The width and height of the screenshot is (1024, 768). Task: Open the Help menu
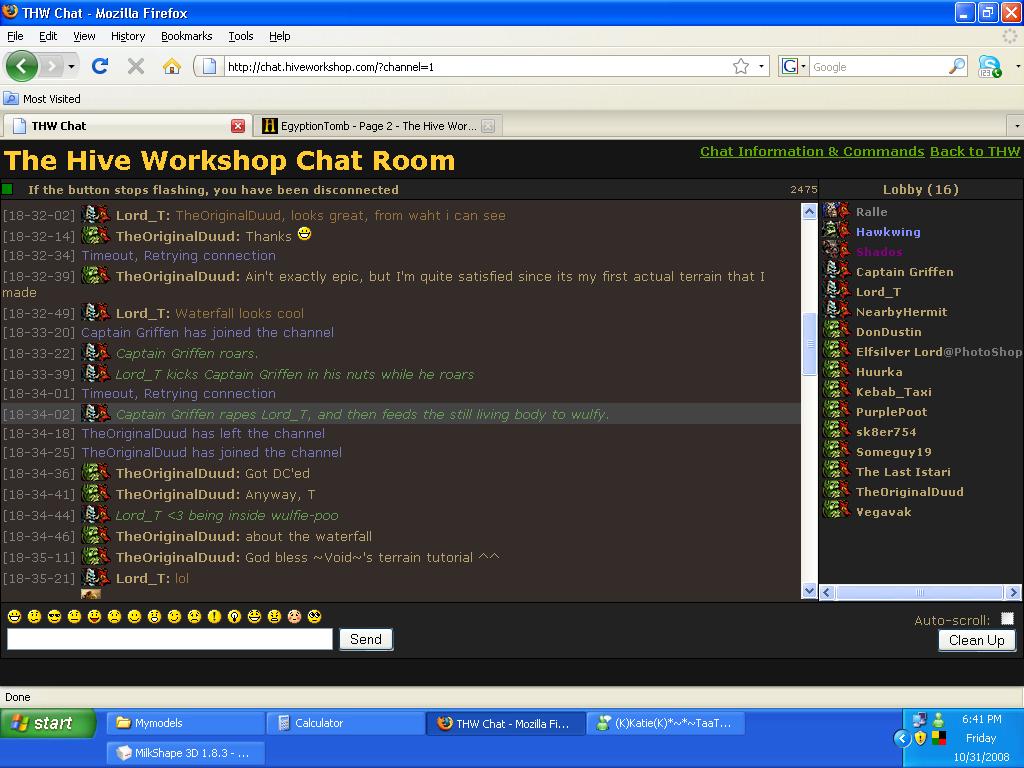(280, 36)
